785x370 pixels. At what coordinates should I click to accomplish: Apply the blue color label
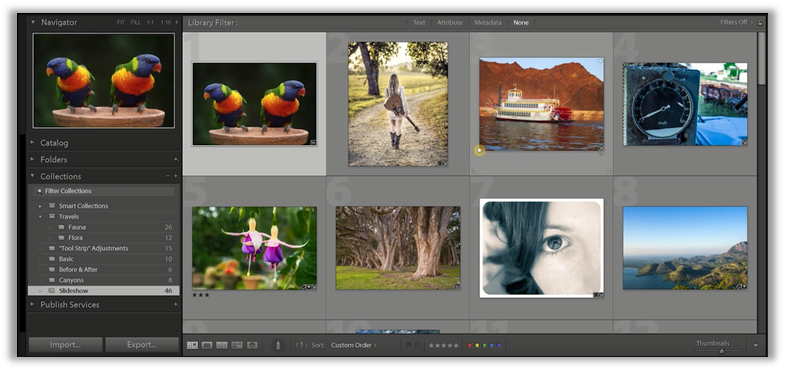tap(492, 345)
